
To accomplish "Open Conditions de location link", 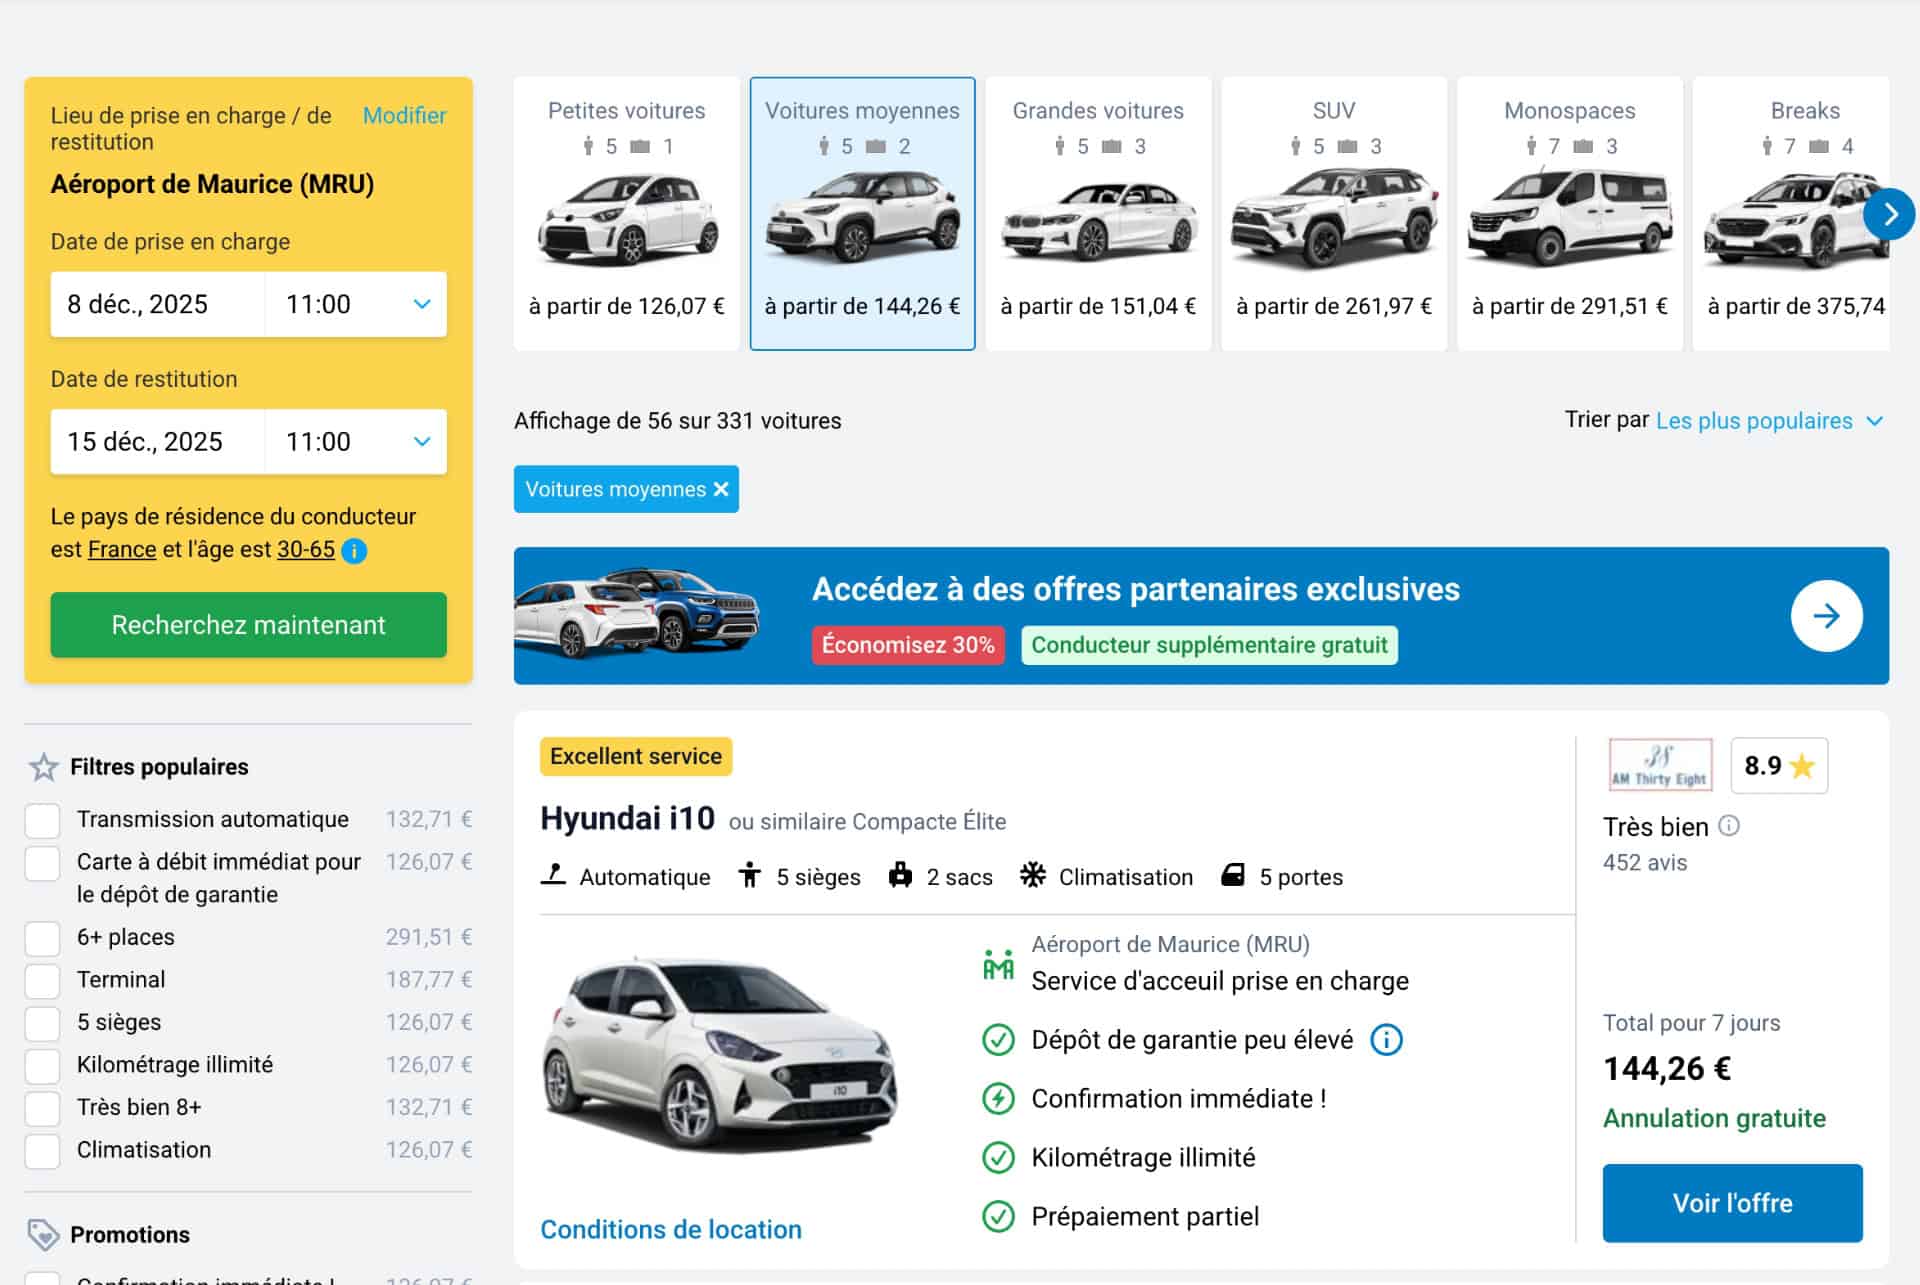I will [x=670, y=1229].
